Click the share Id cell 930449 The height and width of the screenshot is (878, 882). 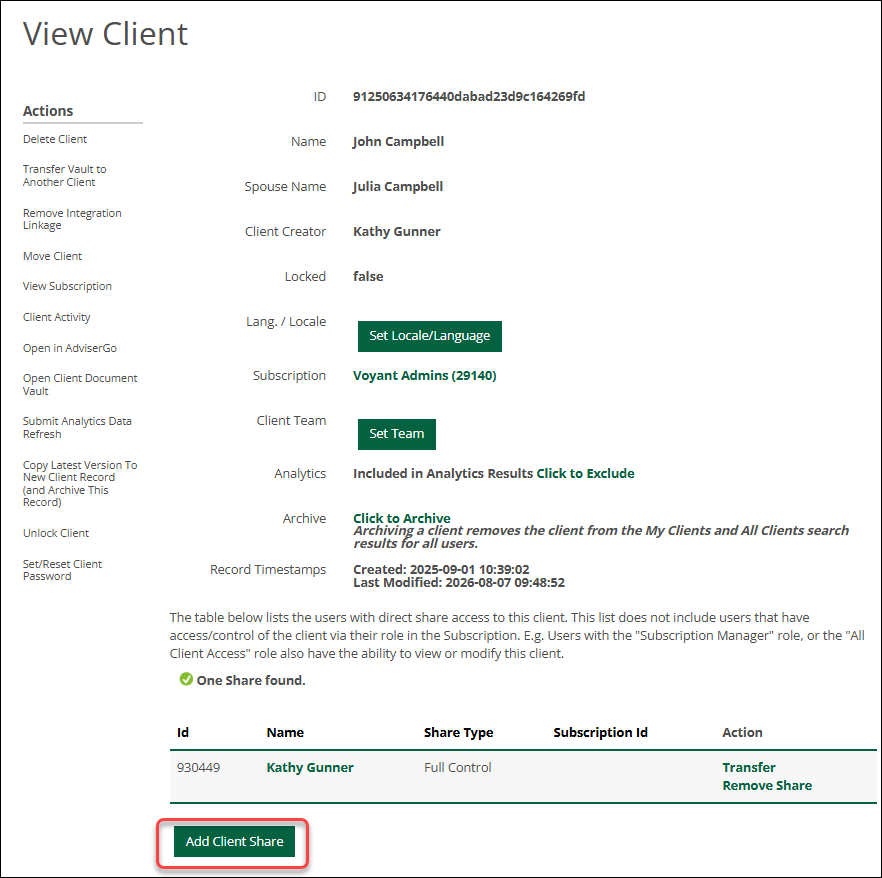click(x=199, y=768)
